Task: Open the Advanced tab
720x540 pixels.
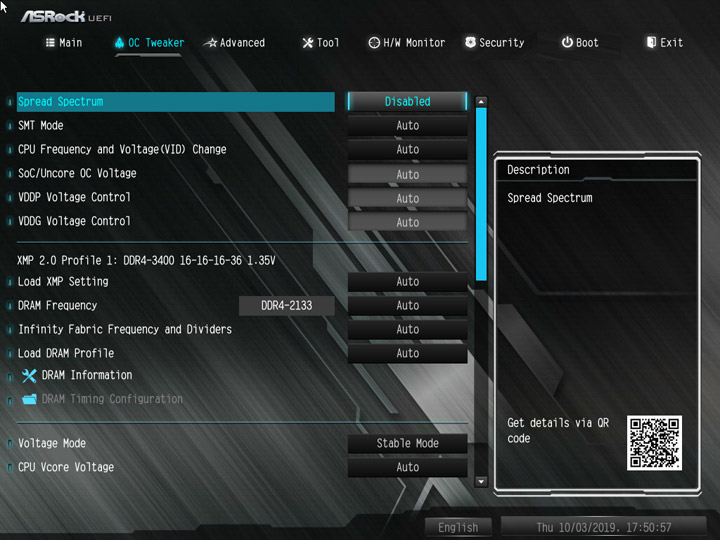Action: 235,43
